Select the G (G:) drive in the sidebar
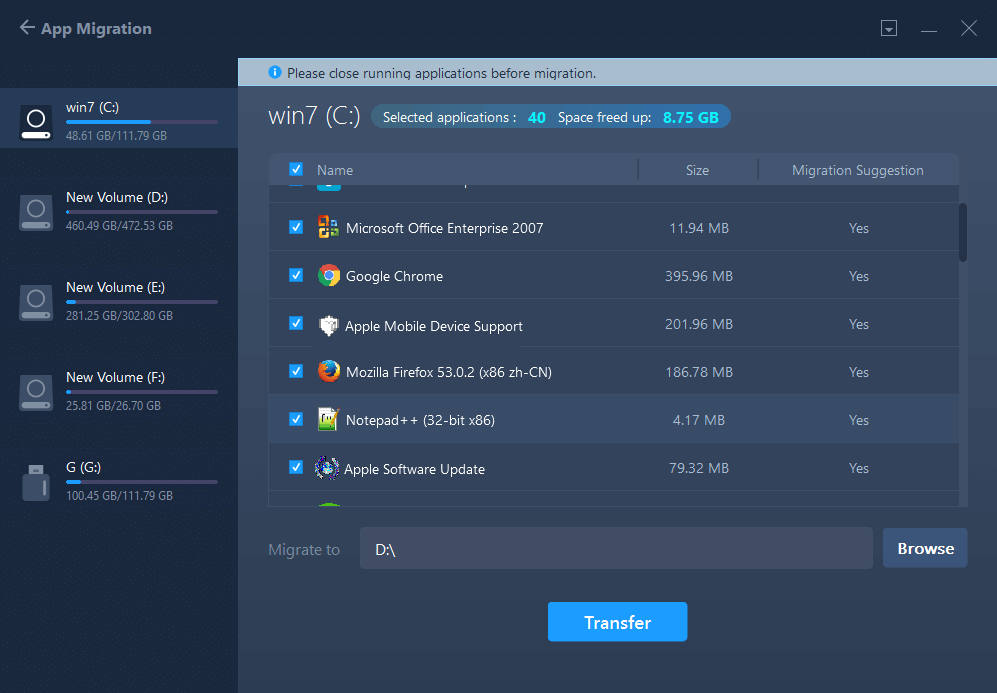 119,481
